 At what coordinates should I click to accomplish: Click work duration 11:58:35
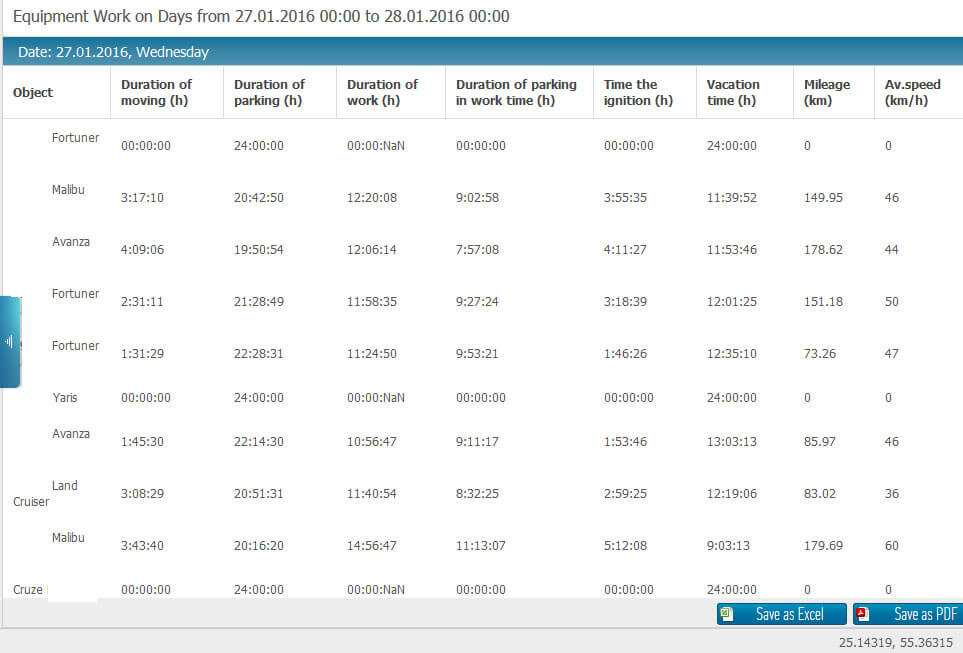coord(372,302)
